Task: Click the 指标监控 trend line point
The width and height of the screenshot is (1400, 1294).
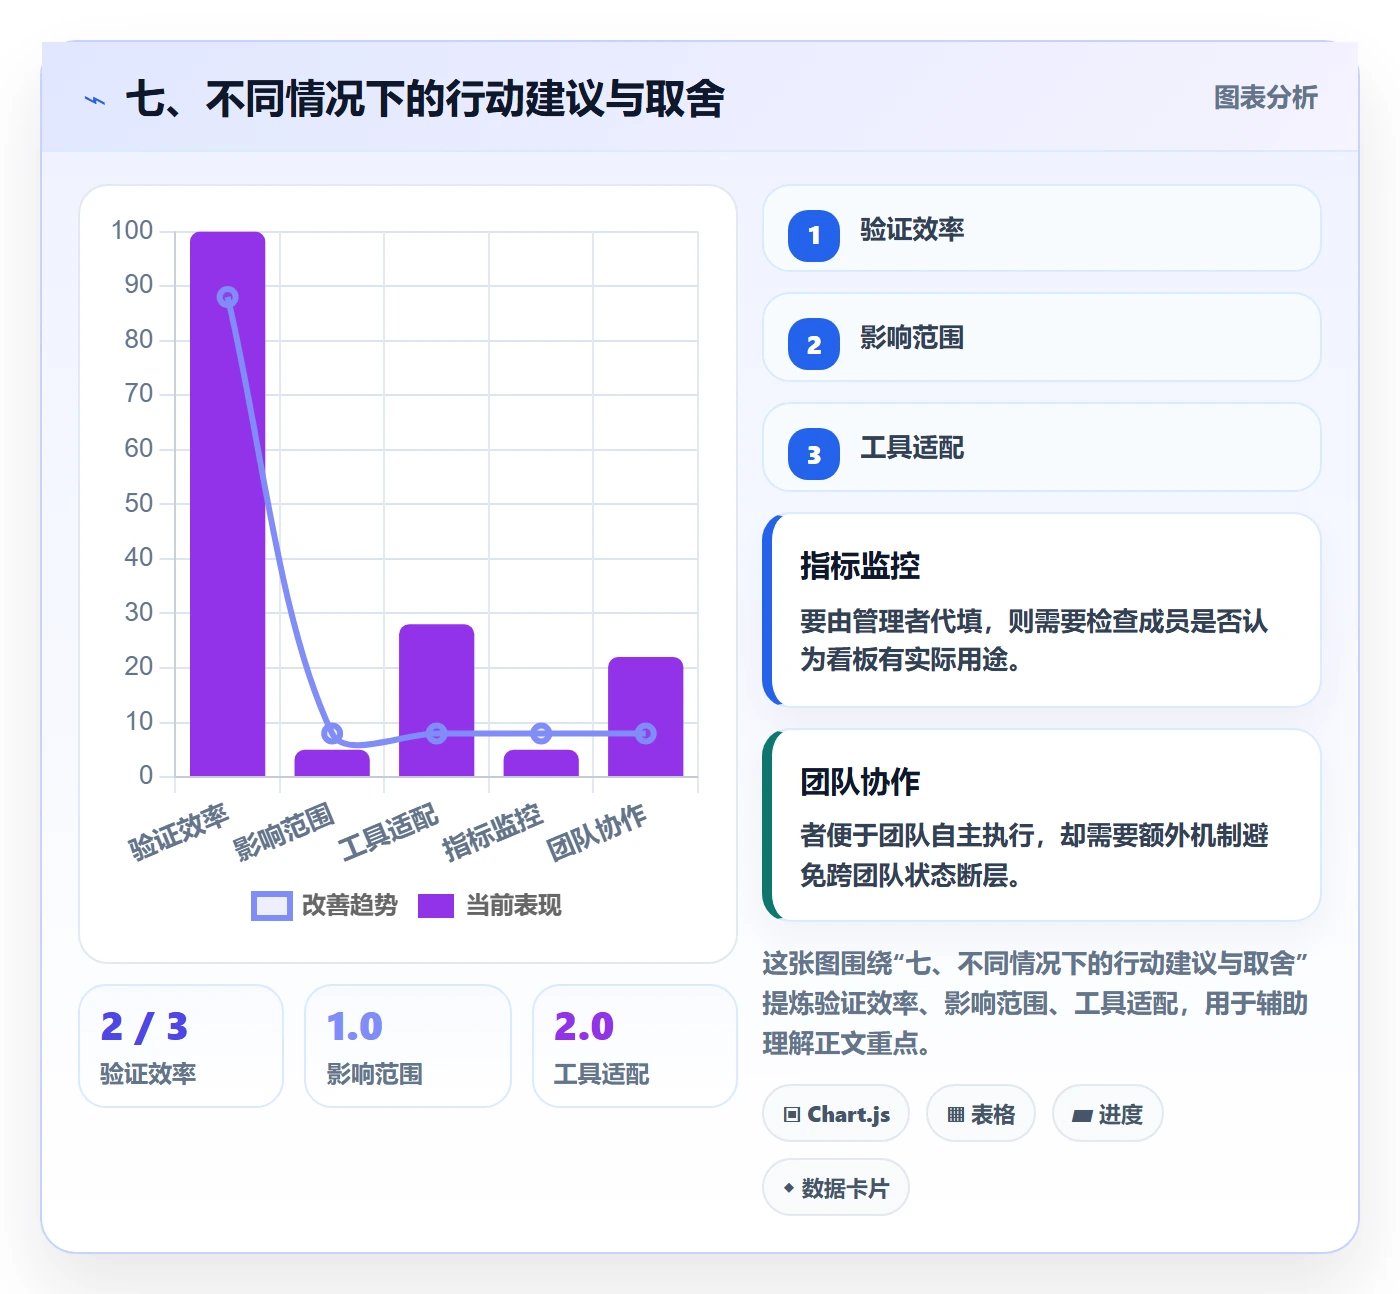Action: [x=541, y=733]
